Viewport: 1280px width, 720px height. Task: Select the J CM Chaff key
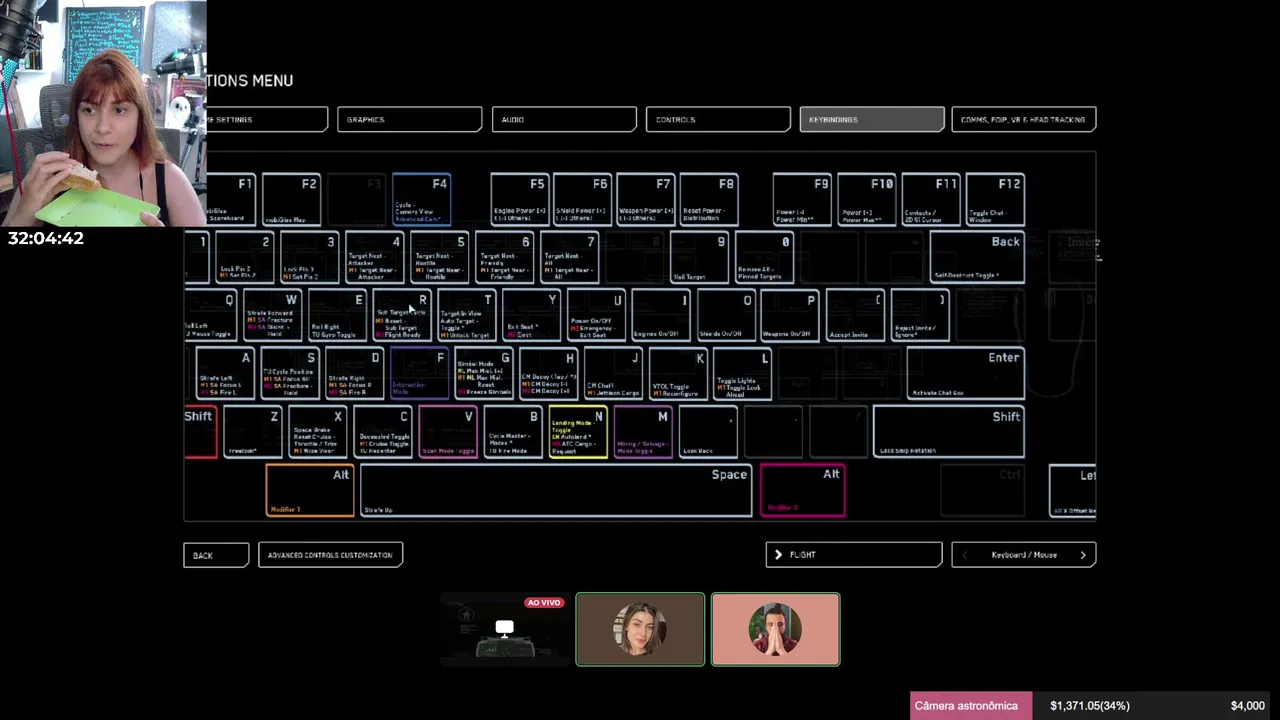[x=614, y=374]
